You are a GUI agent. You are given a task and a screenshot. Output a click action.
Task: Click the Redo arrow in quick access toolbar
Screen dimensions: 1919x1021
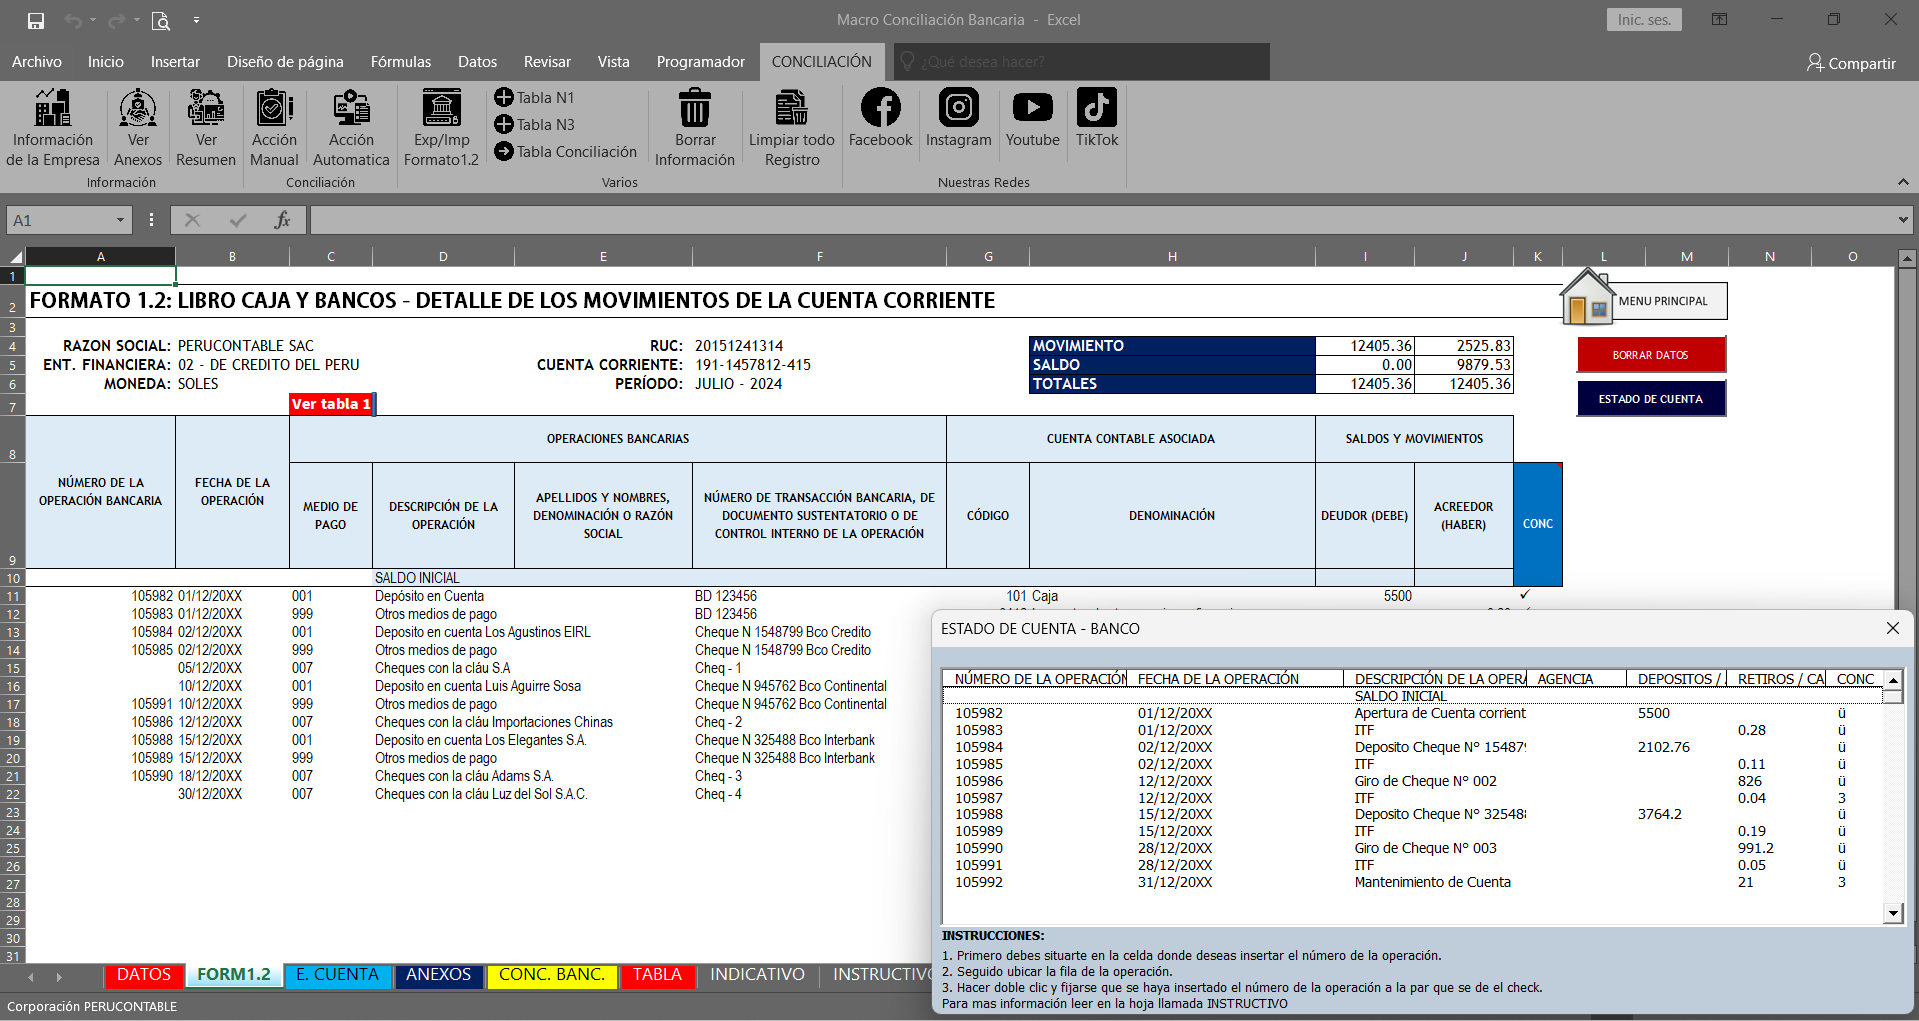[x=116, y=20]
